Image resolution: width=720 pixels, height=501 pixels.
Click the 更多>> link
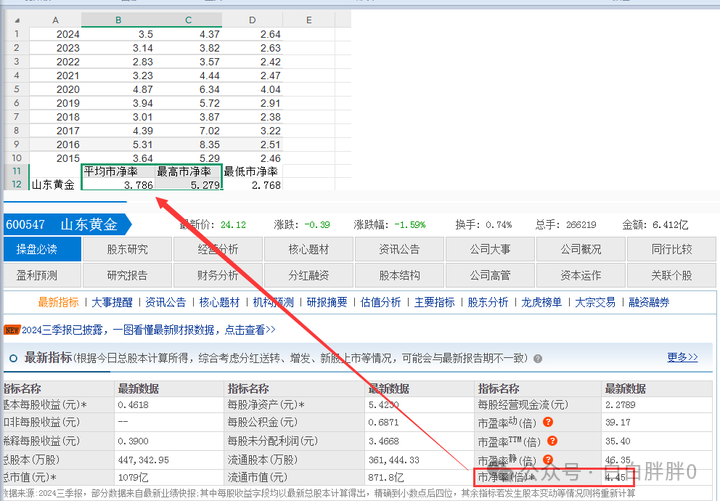(682, 357)
